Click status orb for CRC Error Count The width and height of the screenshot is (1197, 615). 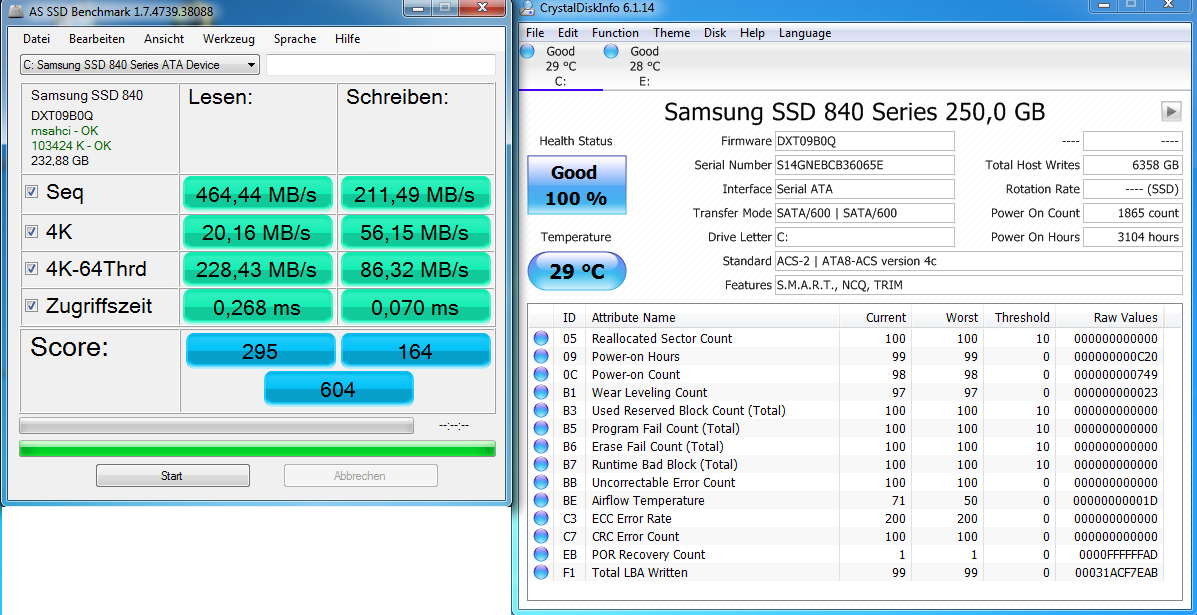click(541, 536)
